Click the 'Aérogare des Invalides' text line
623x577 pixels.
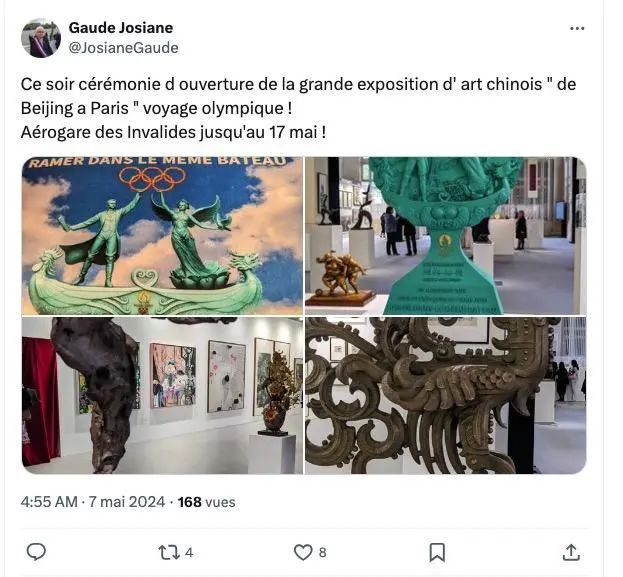(174, 132)
